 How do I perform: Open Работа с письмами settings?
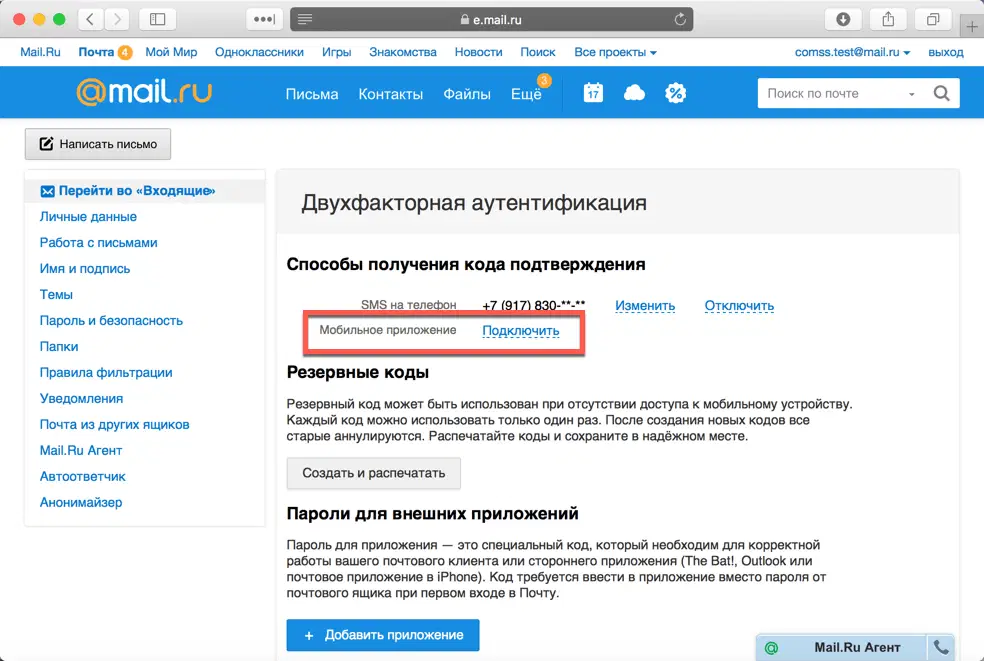coord(99,242)
